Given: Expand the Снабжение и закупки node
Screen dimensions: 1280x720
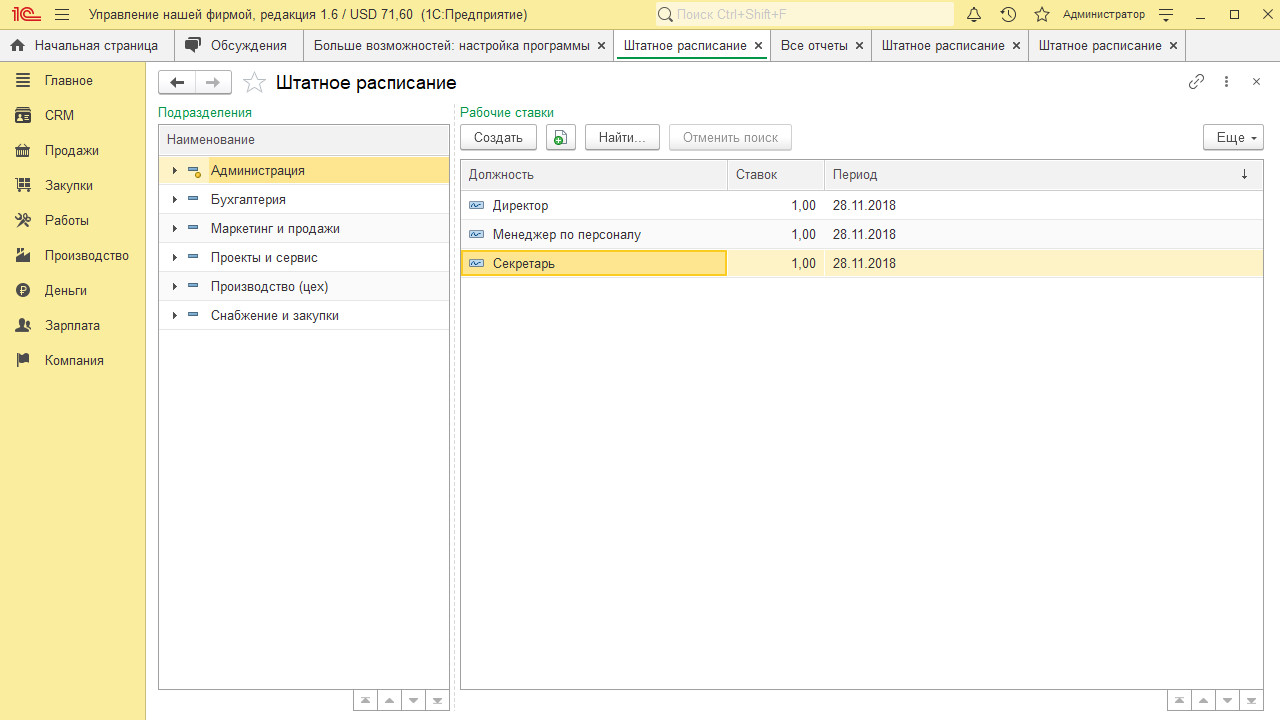Looking at the screenshot, I should 174,316.
